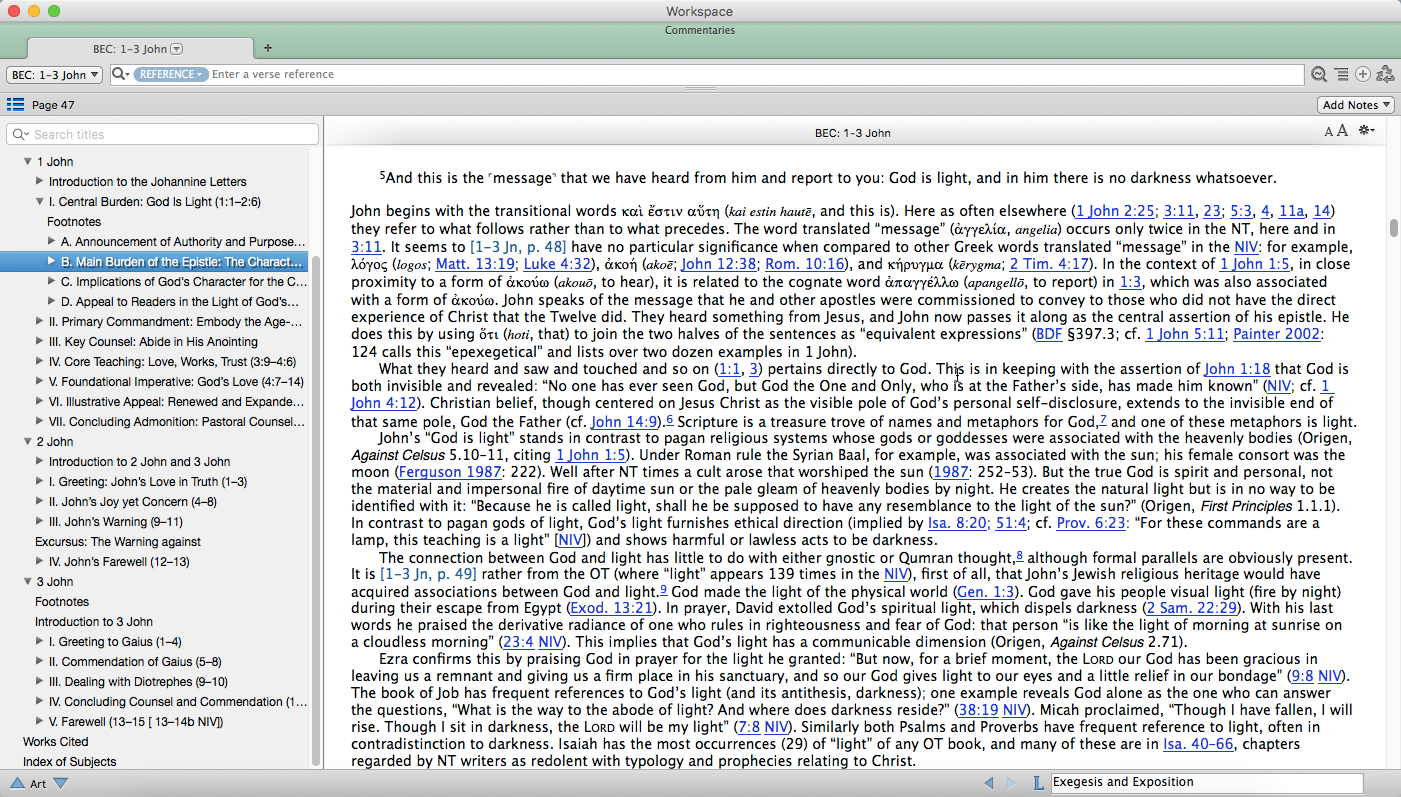Open the REFERENCE search type dropdown
Screen dimensions: 1401x797
coord(171,74)
